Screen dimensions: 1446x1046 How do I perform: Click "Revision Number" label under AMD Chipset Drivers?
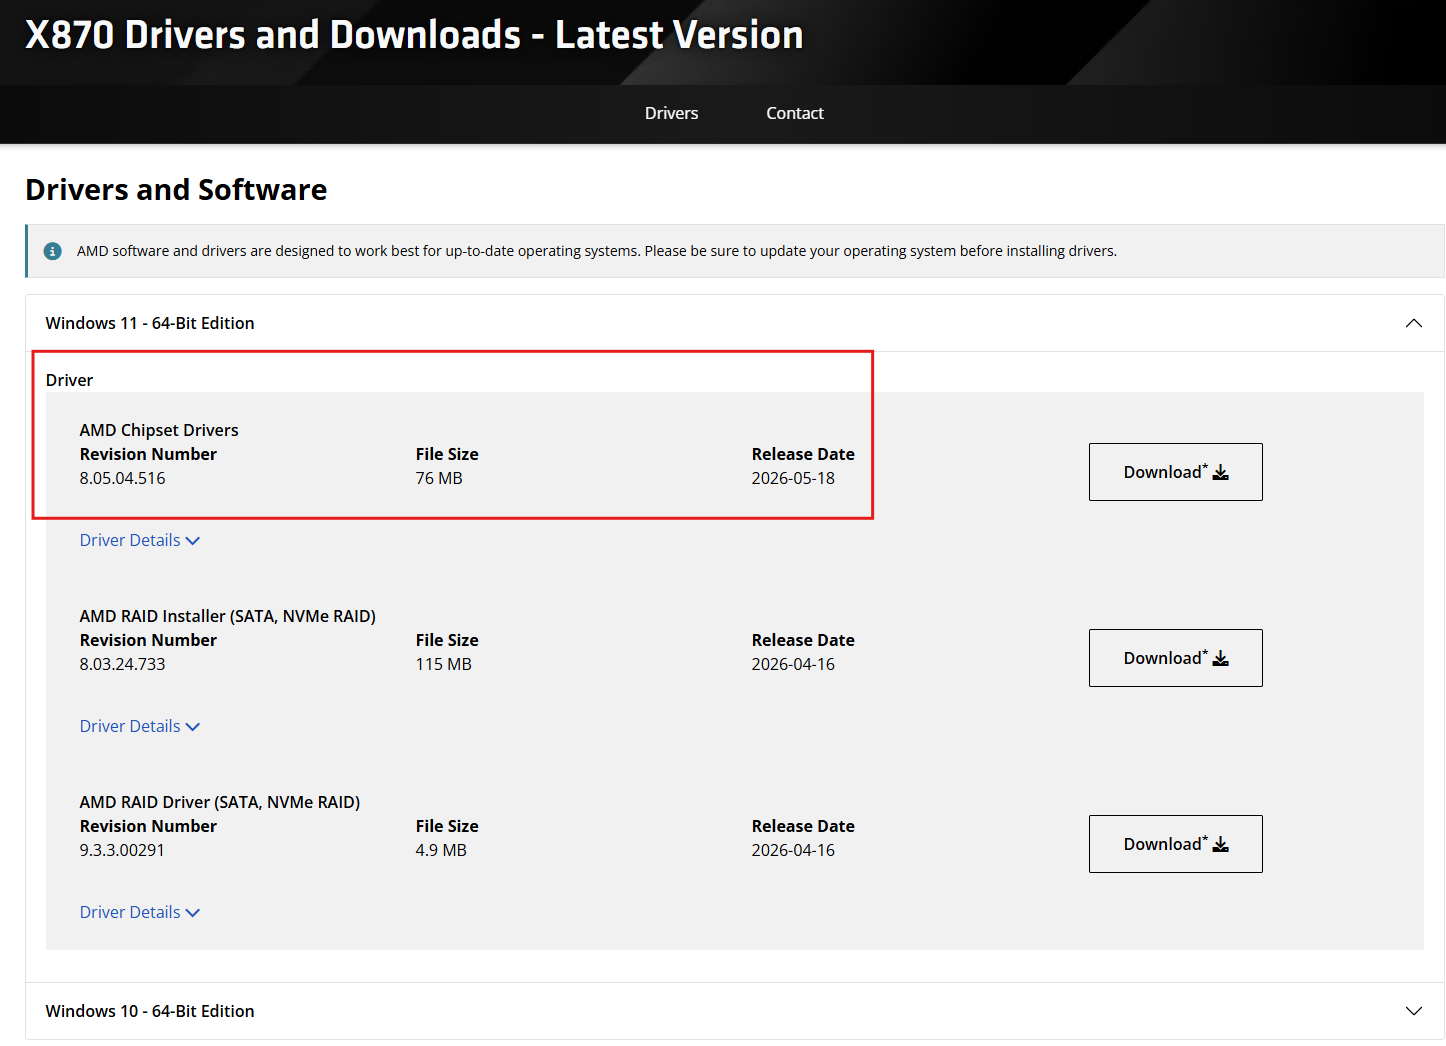pos(148,454)
